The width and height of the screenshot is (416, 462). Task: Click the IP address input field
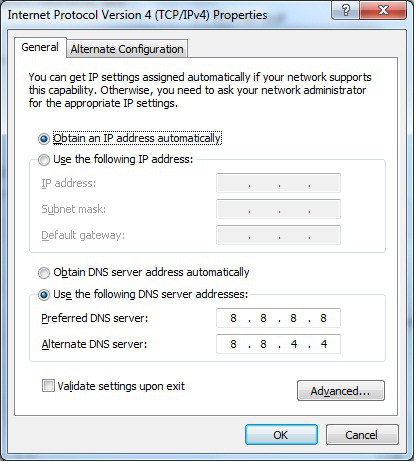(278, 183)
